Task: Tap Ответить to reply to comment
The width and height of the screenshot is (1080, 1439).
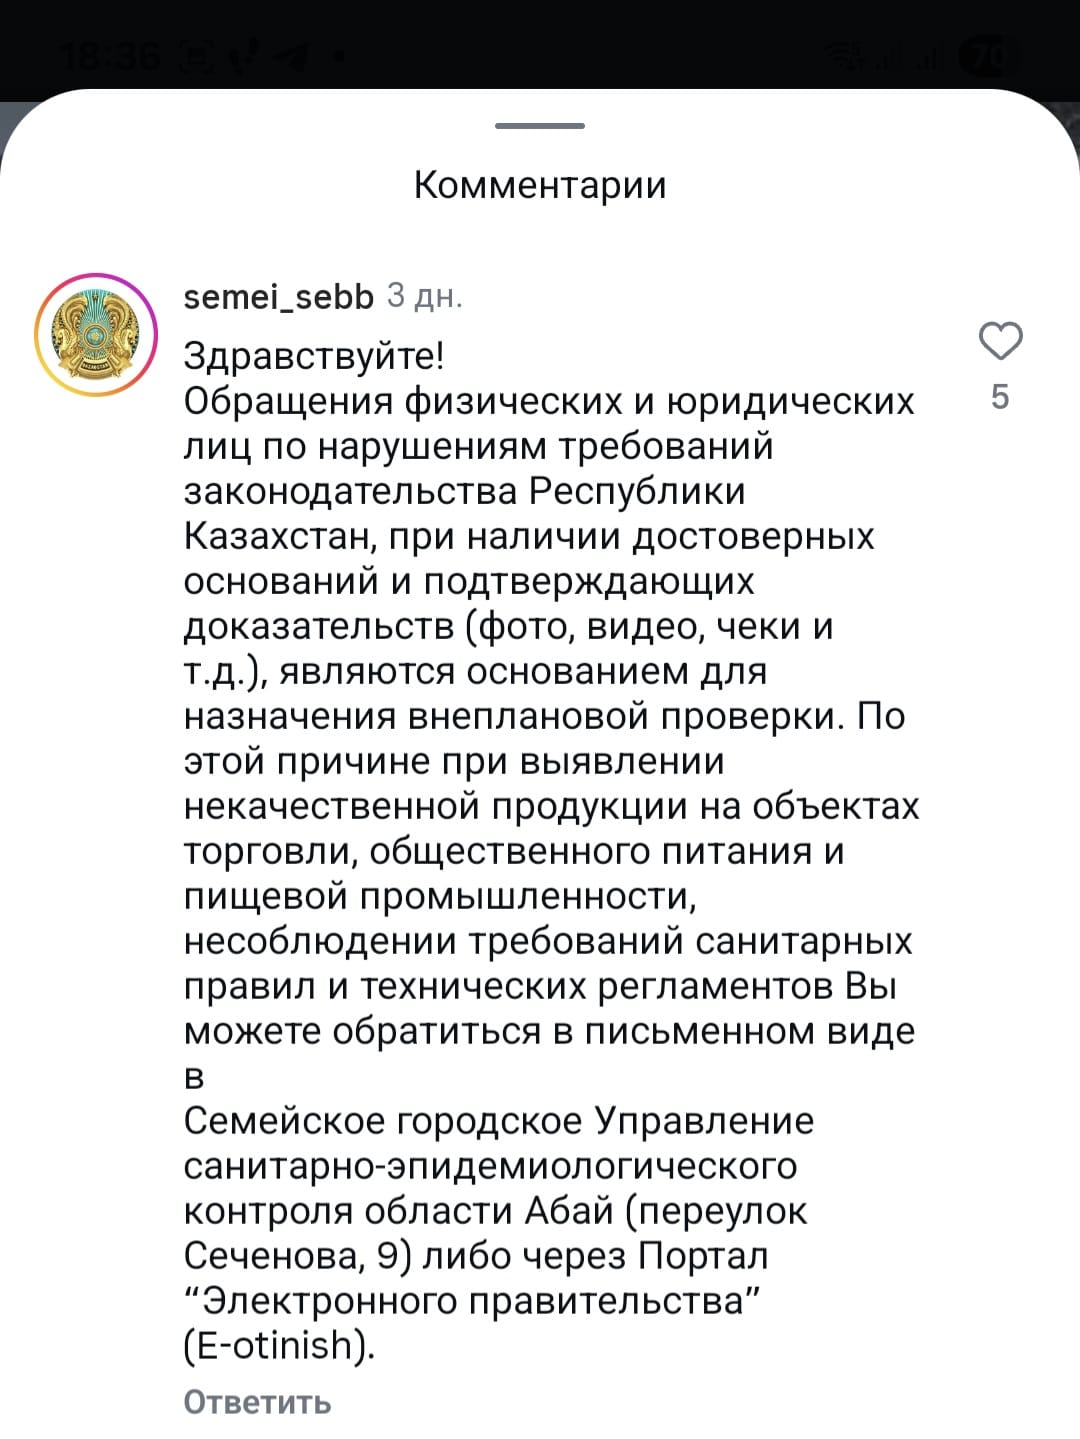Action: click(257, 1402)
